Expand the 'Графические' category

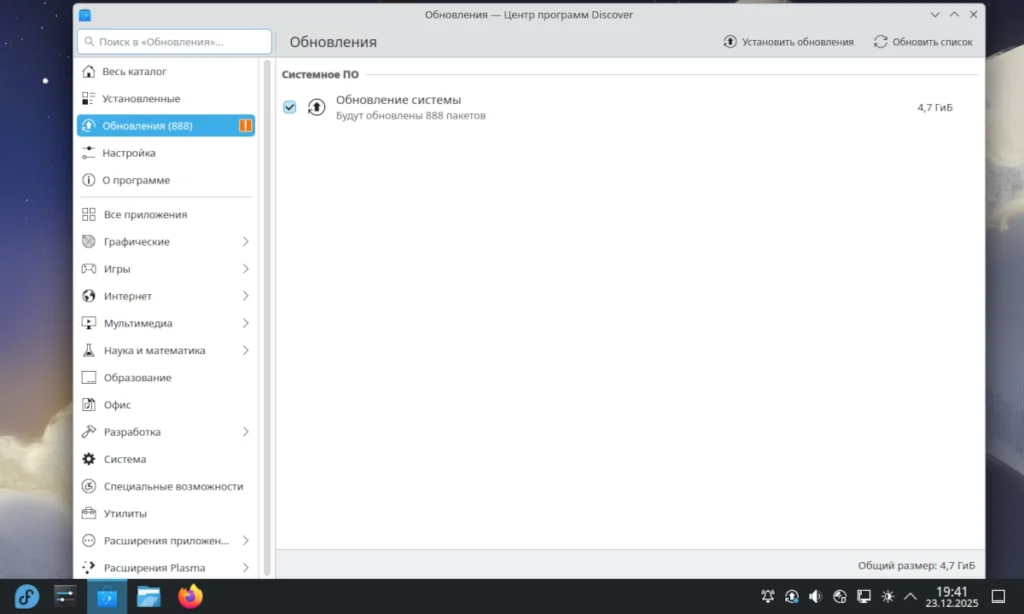246,242
